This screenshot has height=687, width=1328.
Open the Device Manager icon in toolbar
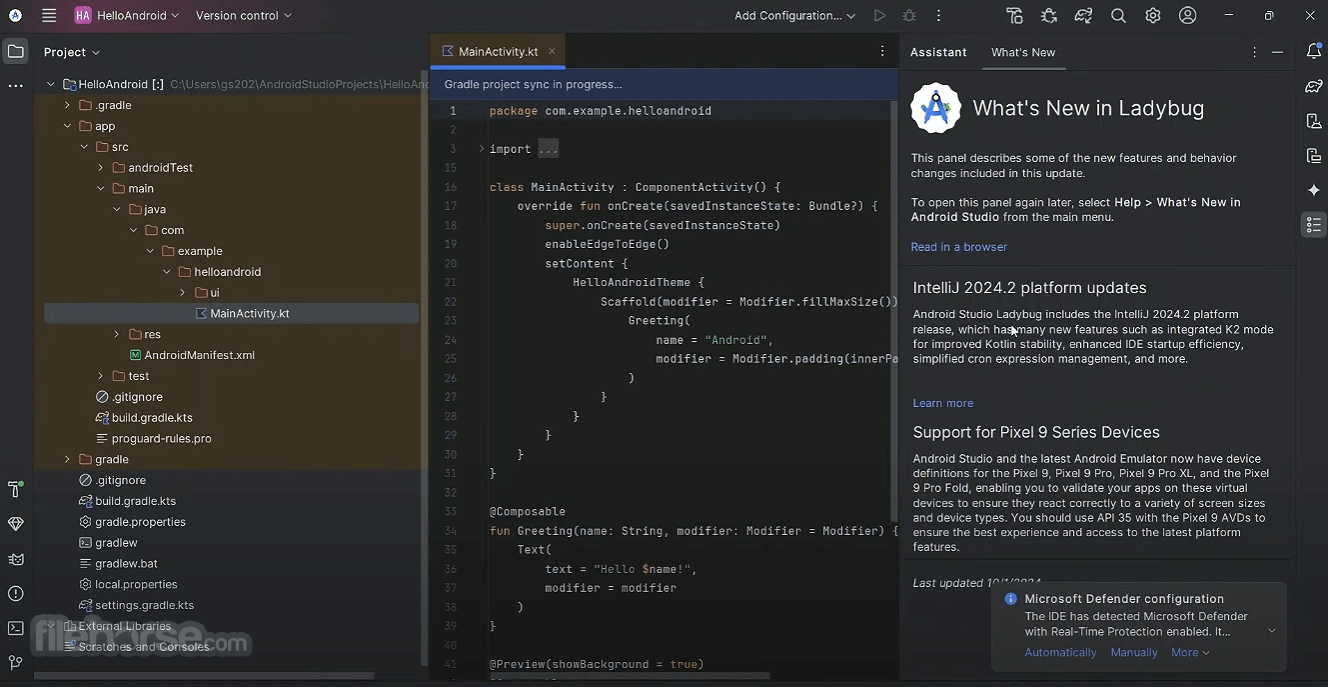1015,15
